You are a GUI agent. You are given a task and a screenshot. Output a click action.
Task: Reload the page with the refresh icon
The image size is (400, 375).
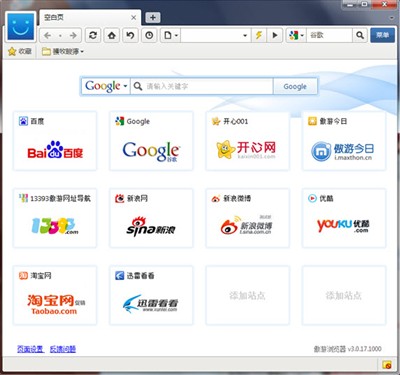[x=93, y=35]
